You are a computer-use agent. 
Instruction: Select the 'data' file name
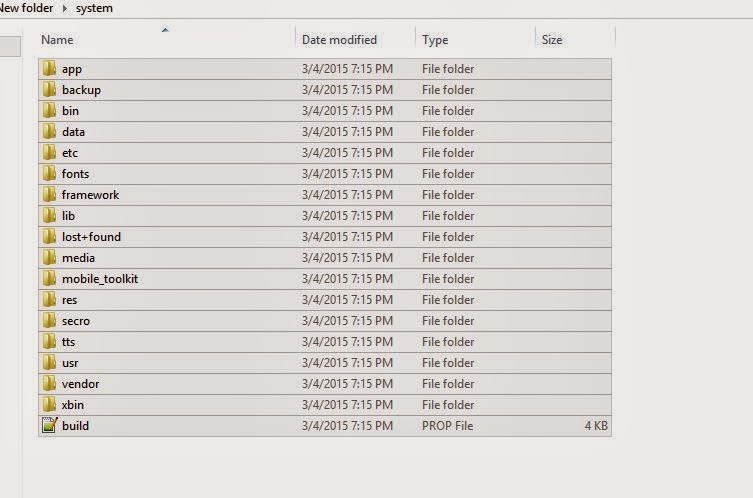pyautogui.click(x=73, y=132)
